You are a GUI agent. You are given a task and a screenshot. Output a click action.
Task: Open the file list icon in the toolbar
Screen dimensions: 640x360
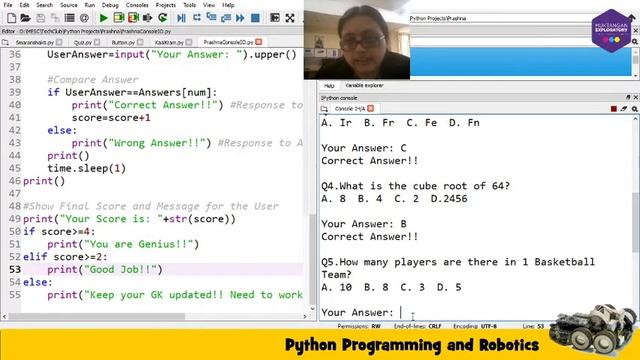pyautogui.click(x=69, y=18)
